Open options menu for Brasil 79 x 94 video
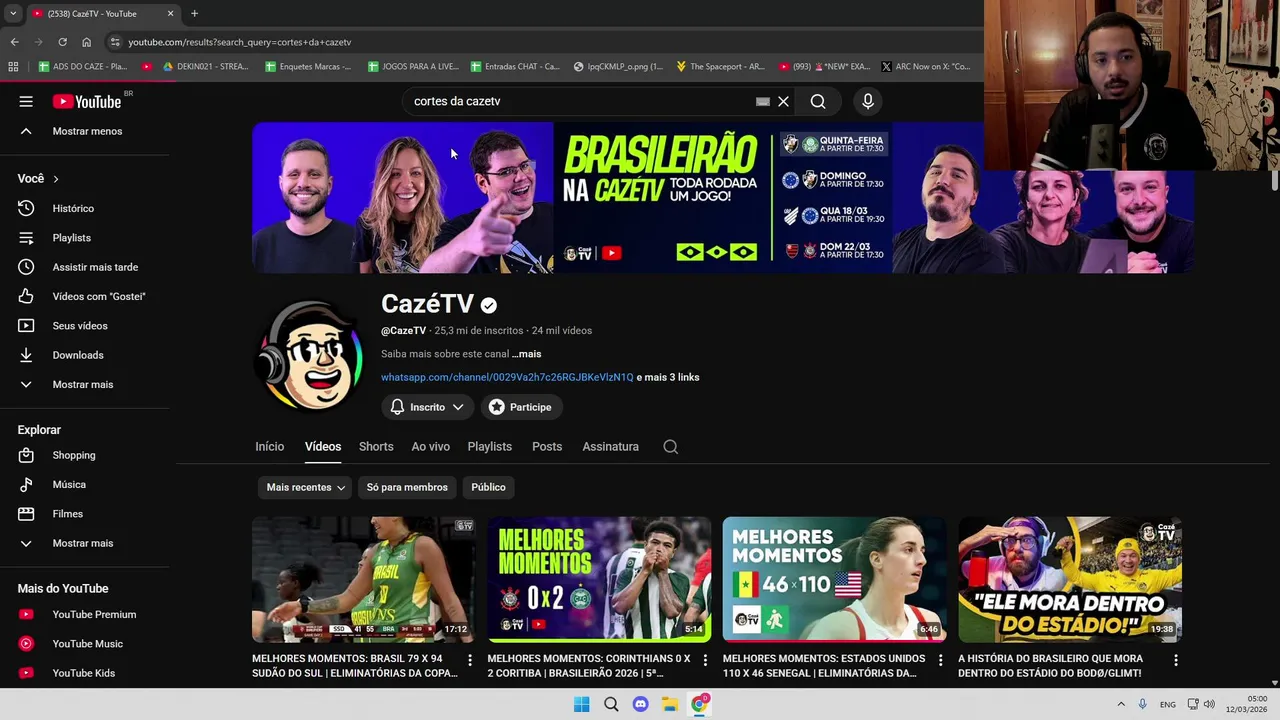 tap(470, 660)
